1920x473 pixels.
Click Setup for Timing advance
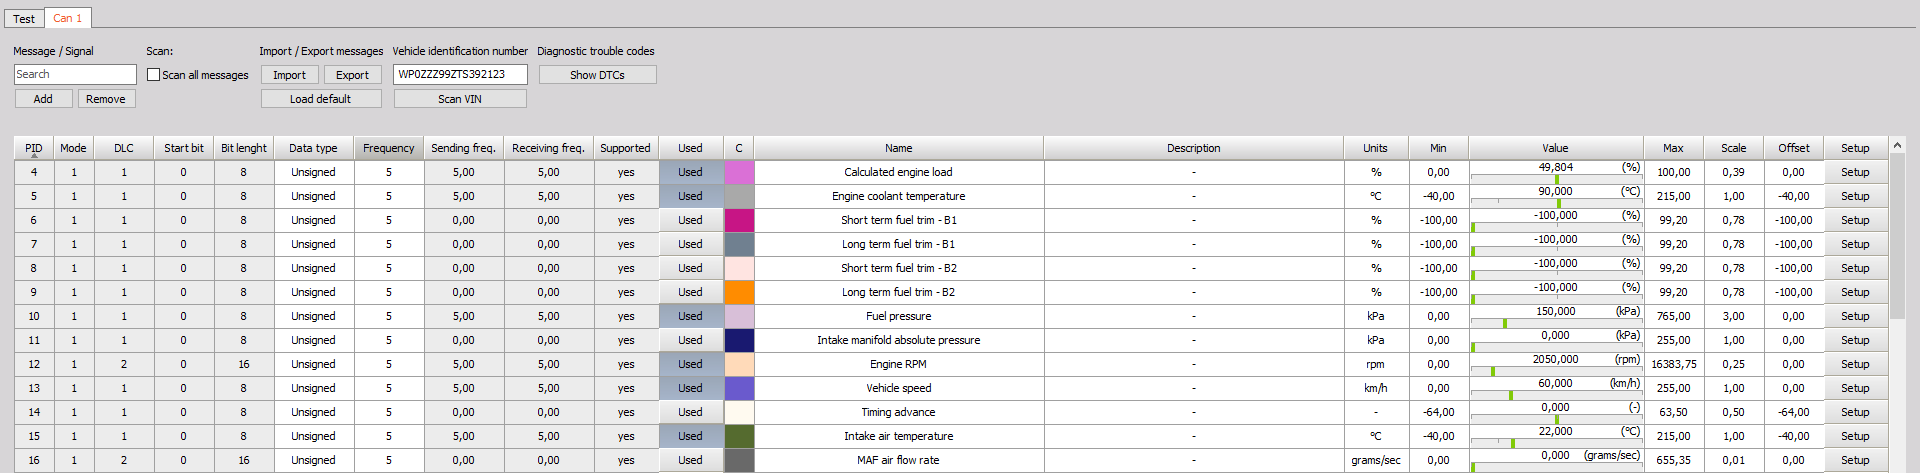click(1855, 412)
